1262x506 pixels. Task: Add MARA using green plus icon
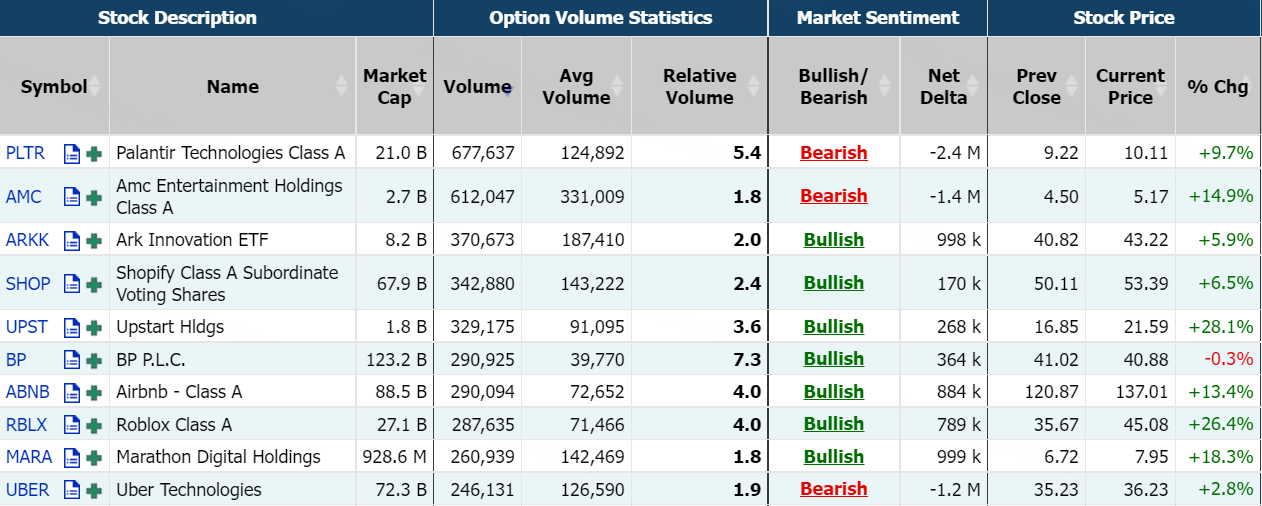click(x=94, y=457)
